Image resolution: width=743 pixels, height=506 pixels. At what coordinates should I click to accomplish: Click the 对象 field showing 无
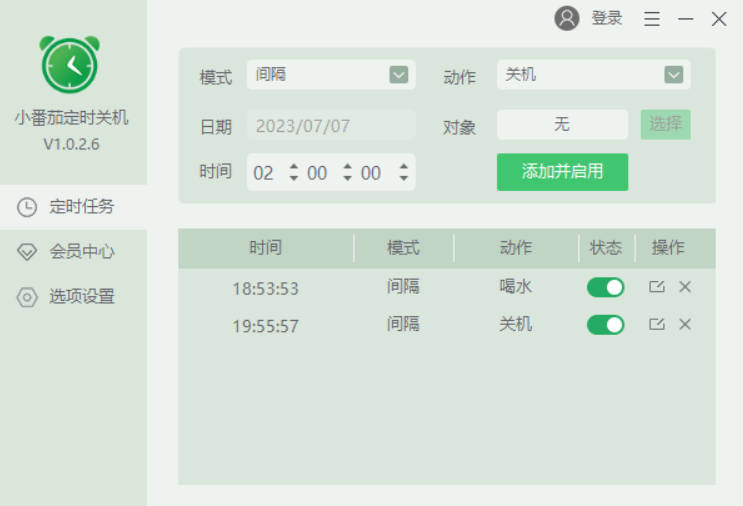[562, 125]
